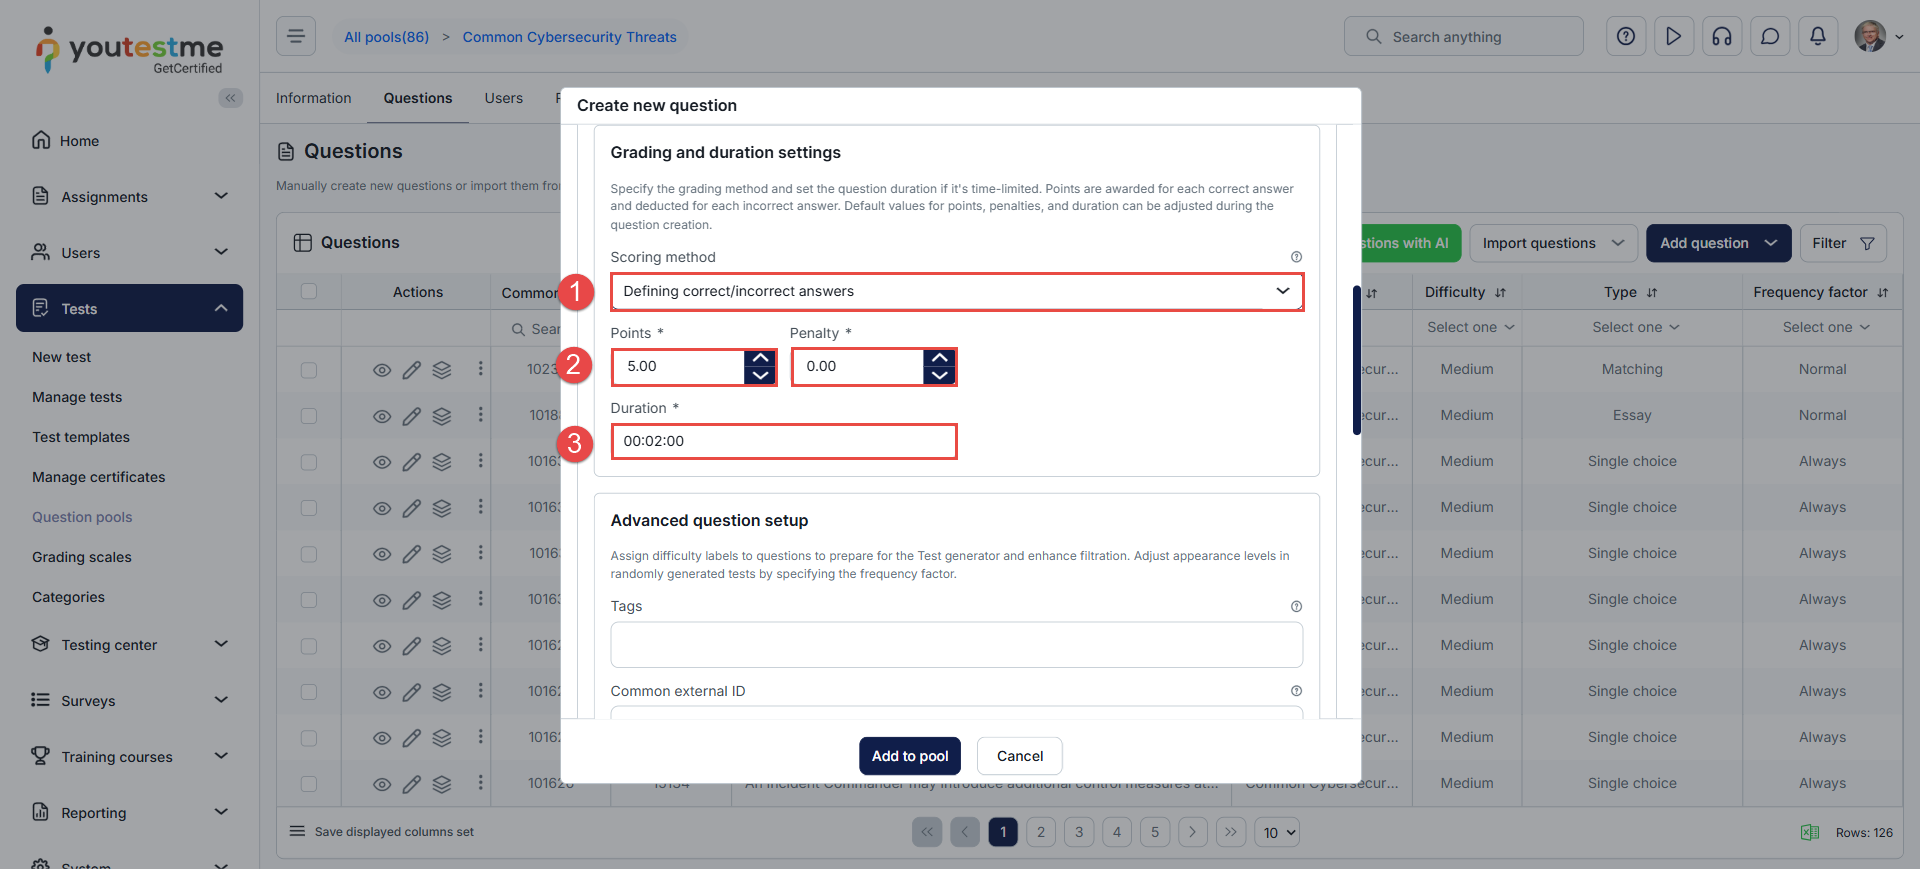
Task: Open Manage certificates in sidebar
Action: coord(99,477)
